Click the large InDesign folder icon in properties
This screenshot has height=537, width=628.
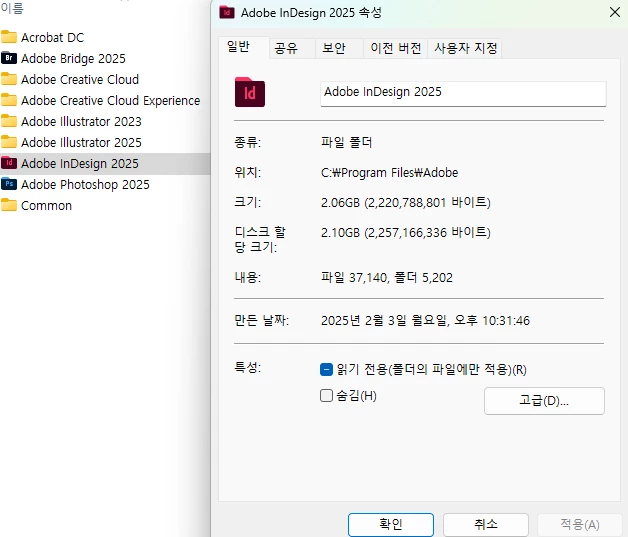tap(250, 92)
